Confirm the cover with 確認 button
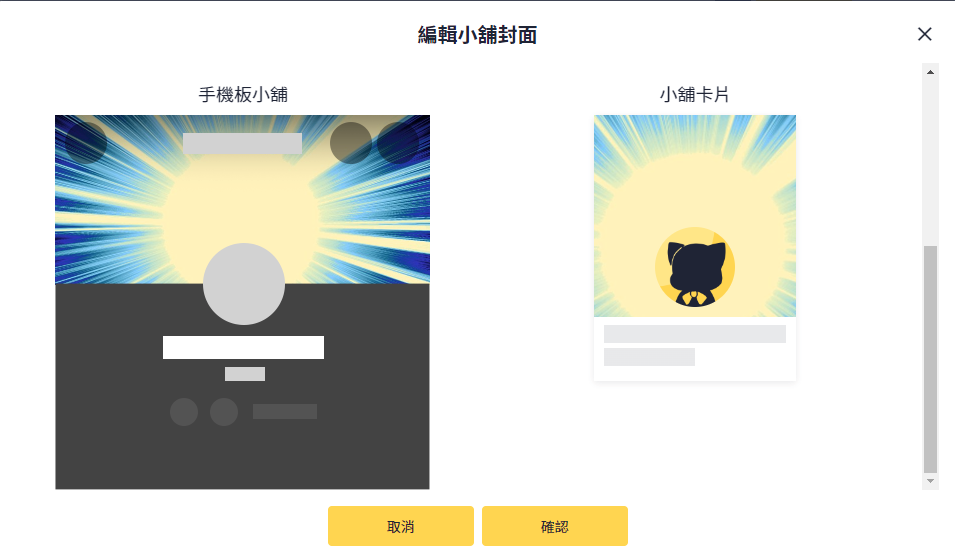955x559 pixels. (x=555, y=526)
